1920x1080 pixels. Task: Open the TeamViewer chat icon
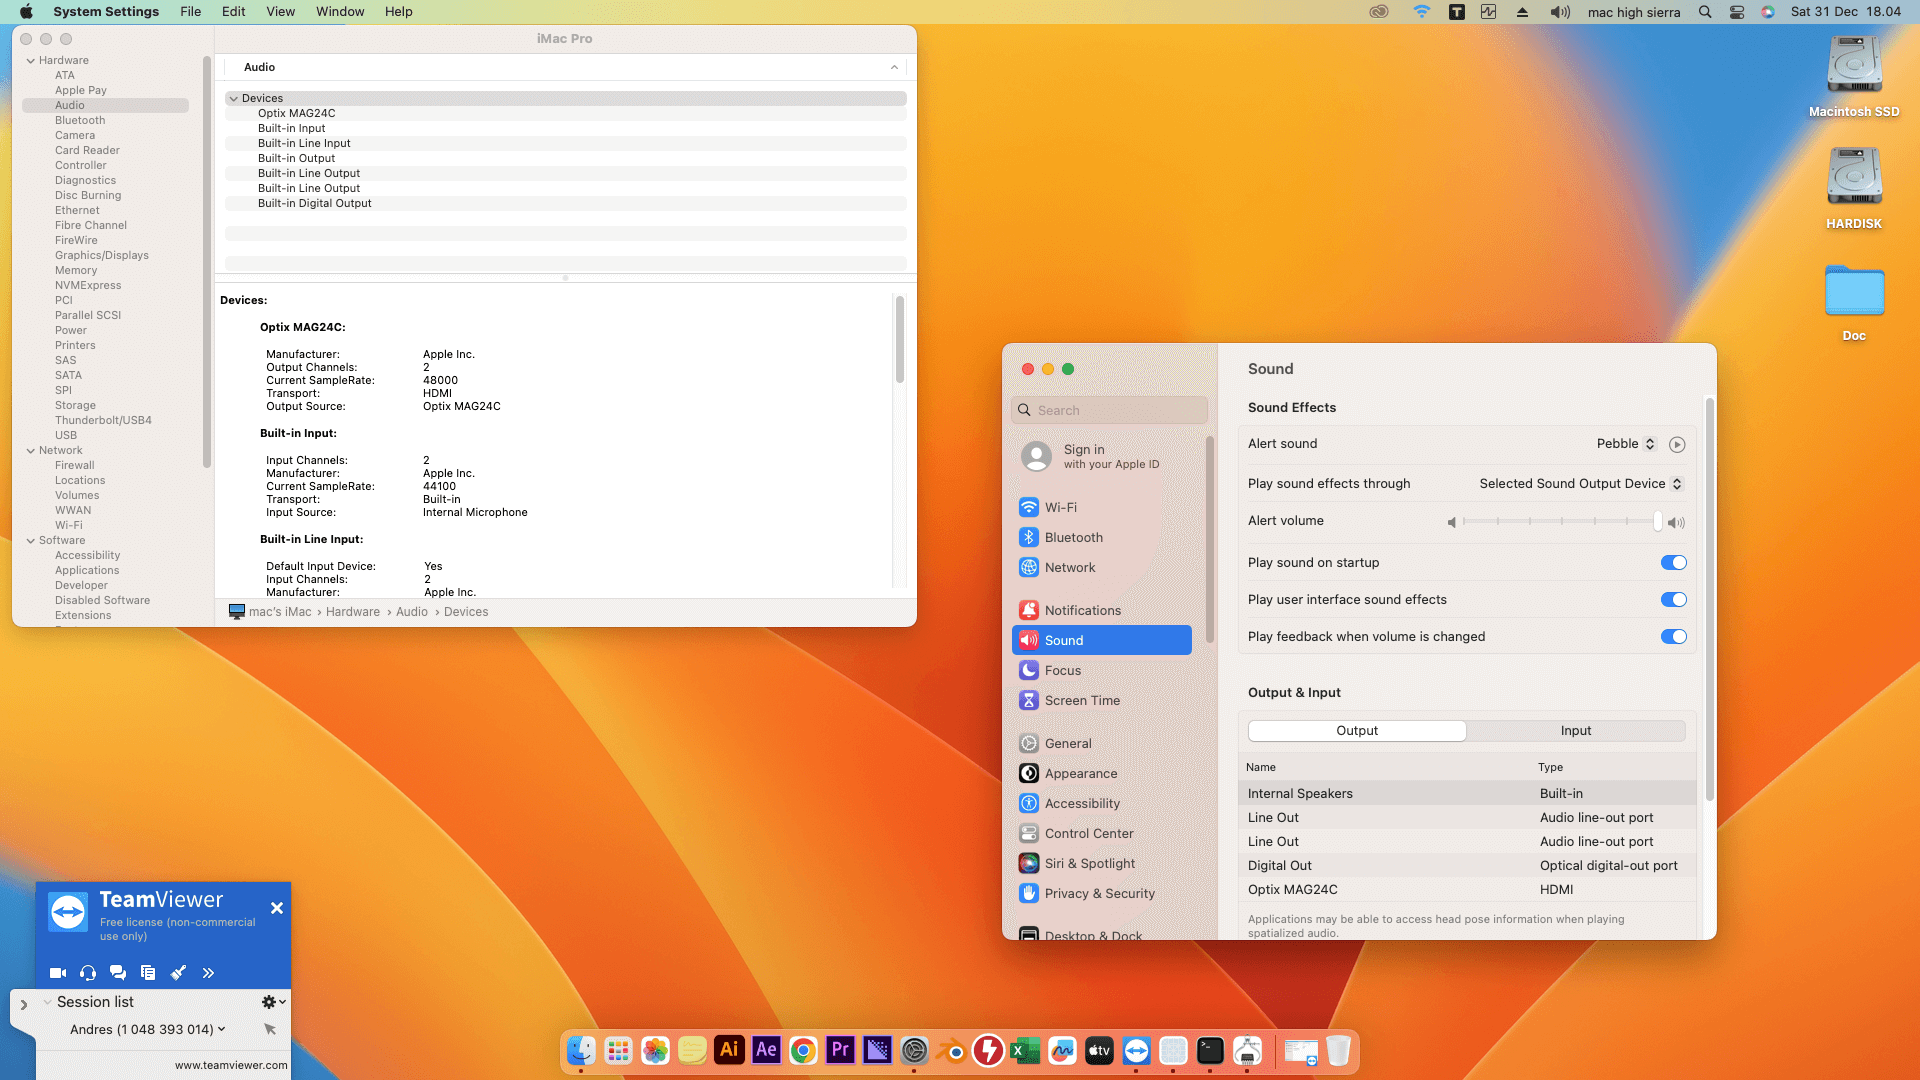click(x=118, y=972)
